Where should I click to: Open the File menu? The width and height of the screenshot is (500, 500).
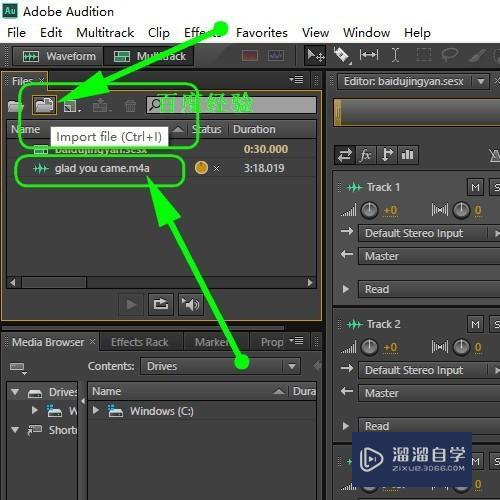[16, 33]
